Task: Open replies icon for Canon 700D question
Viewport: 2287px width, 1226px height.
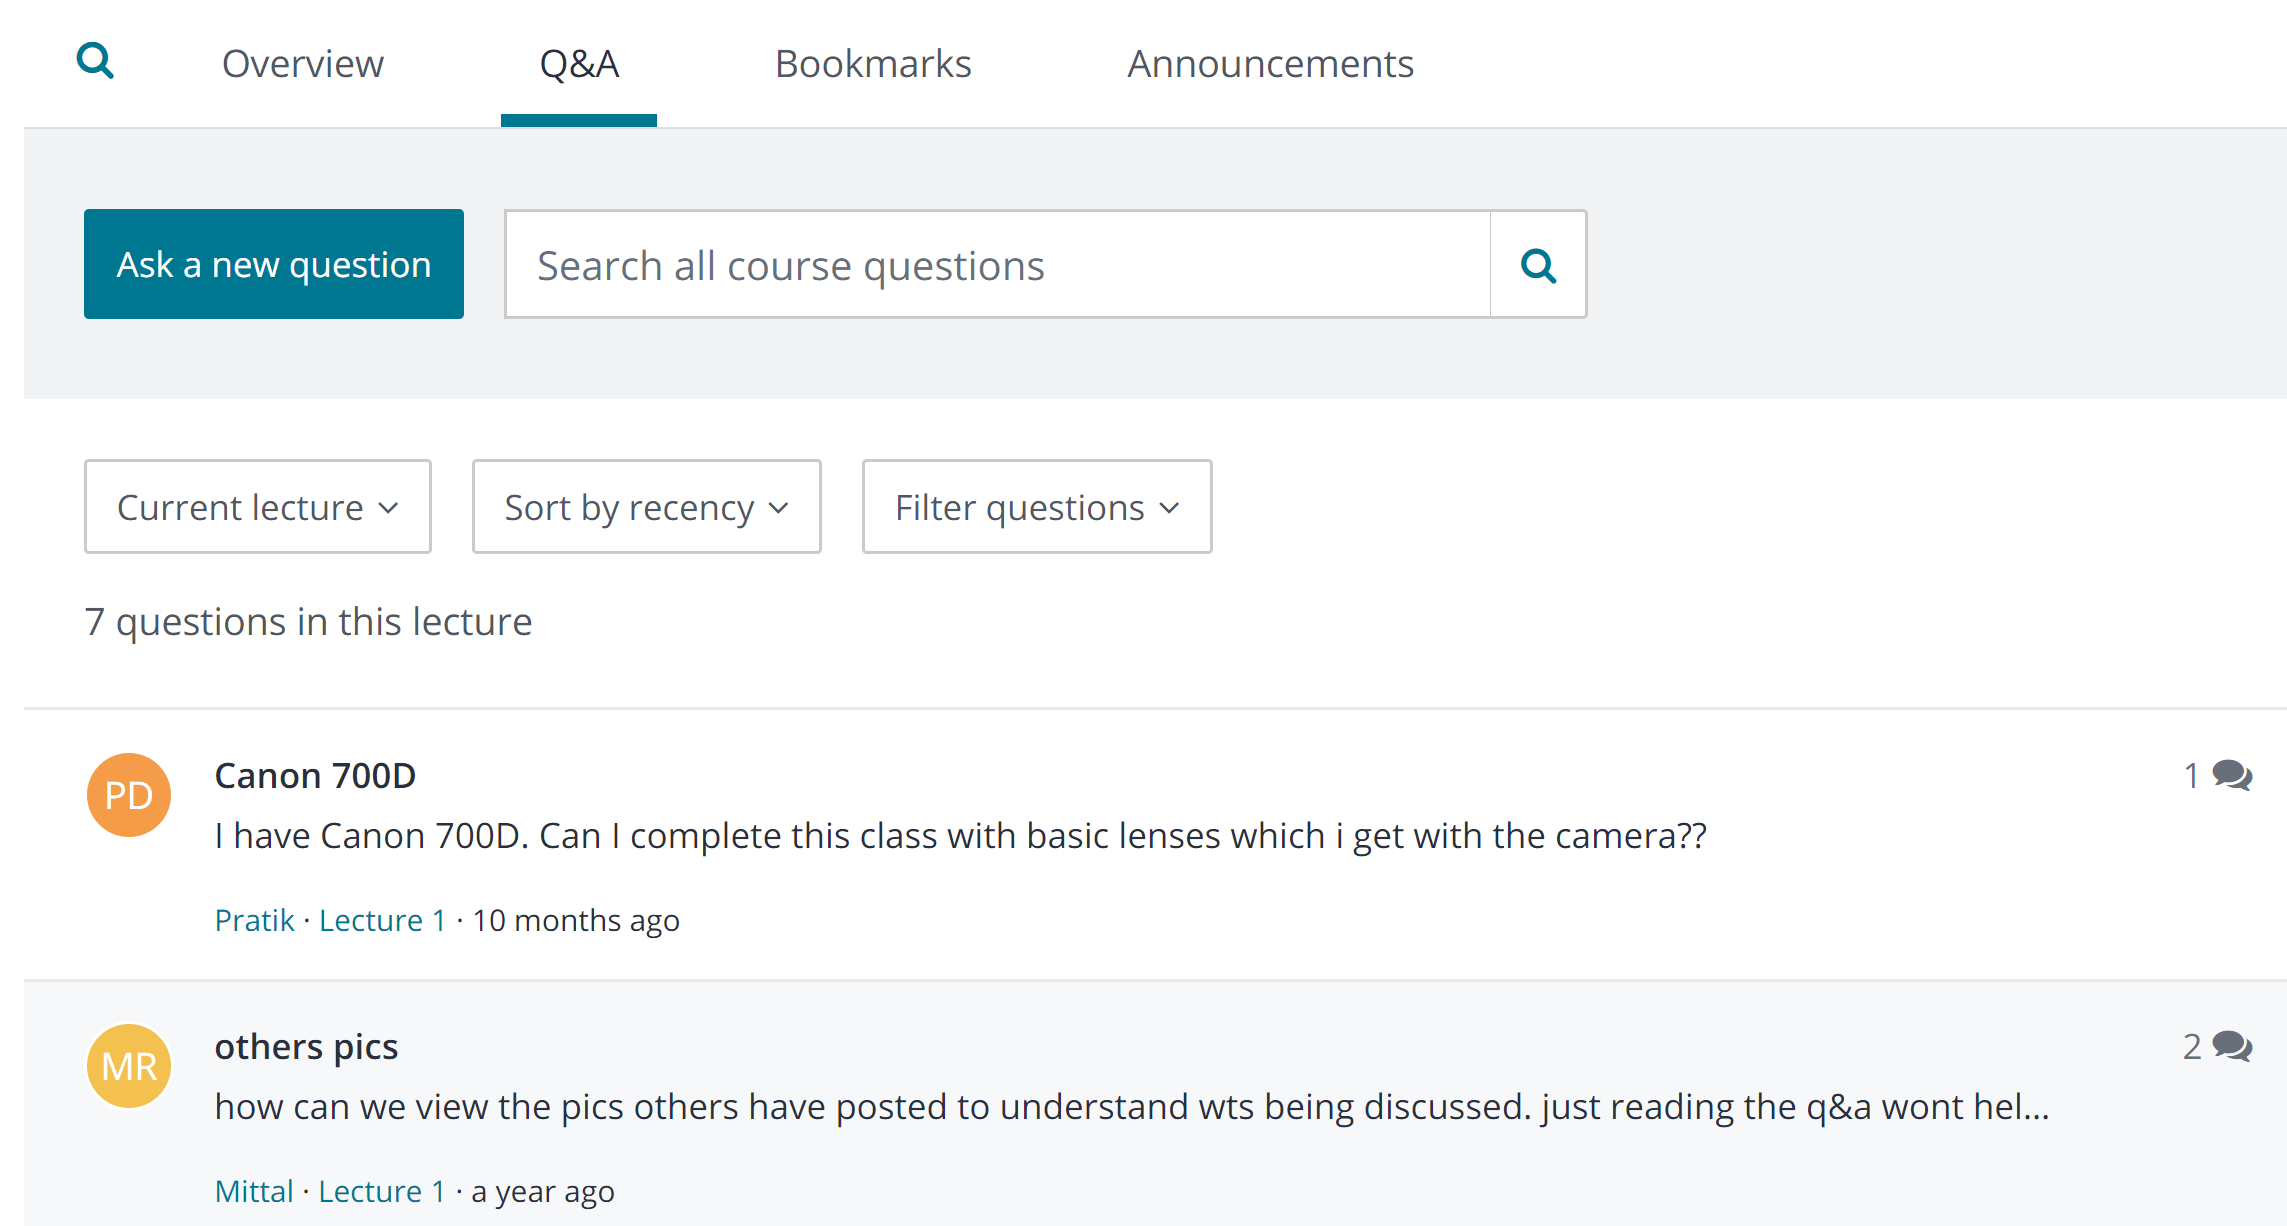Action: 2232,775
